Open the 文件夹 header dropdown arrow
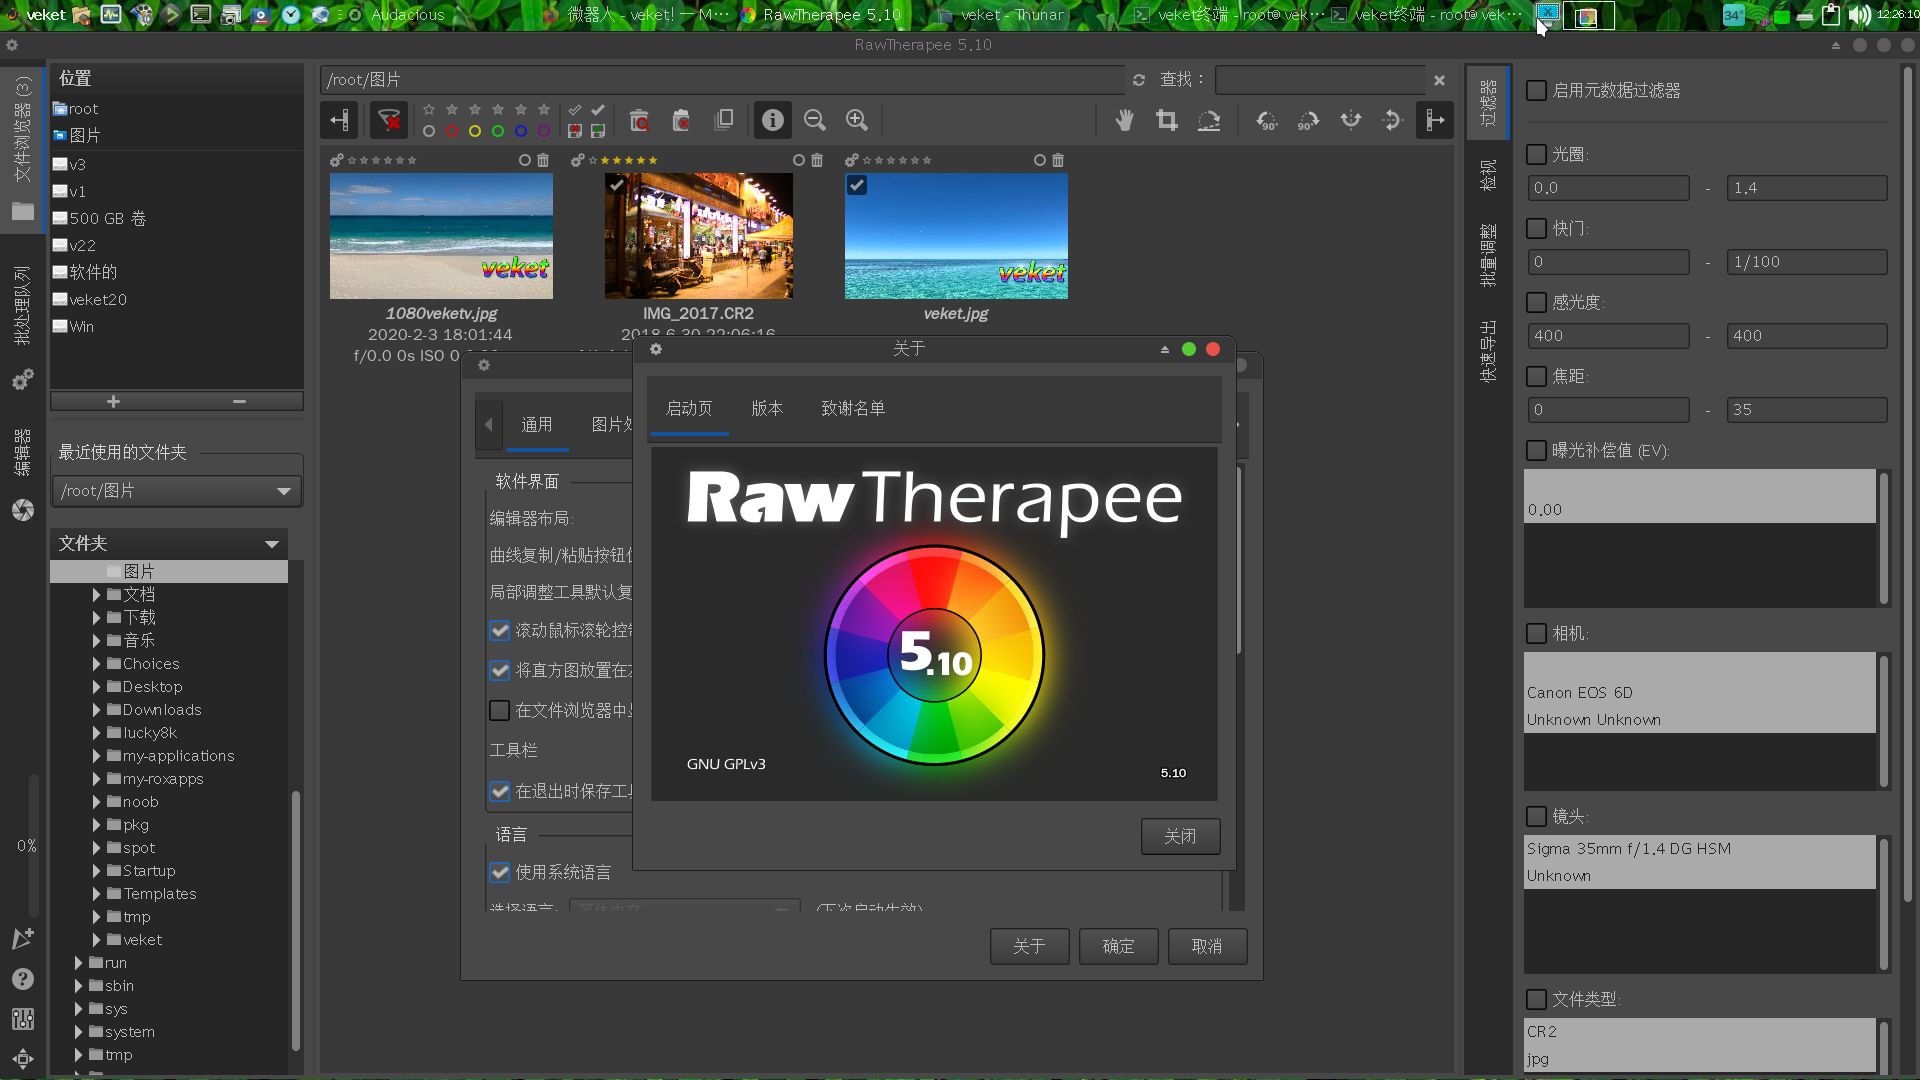 pos(271,544)
